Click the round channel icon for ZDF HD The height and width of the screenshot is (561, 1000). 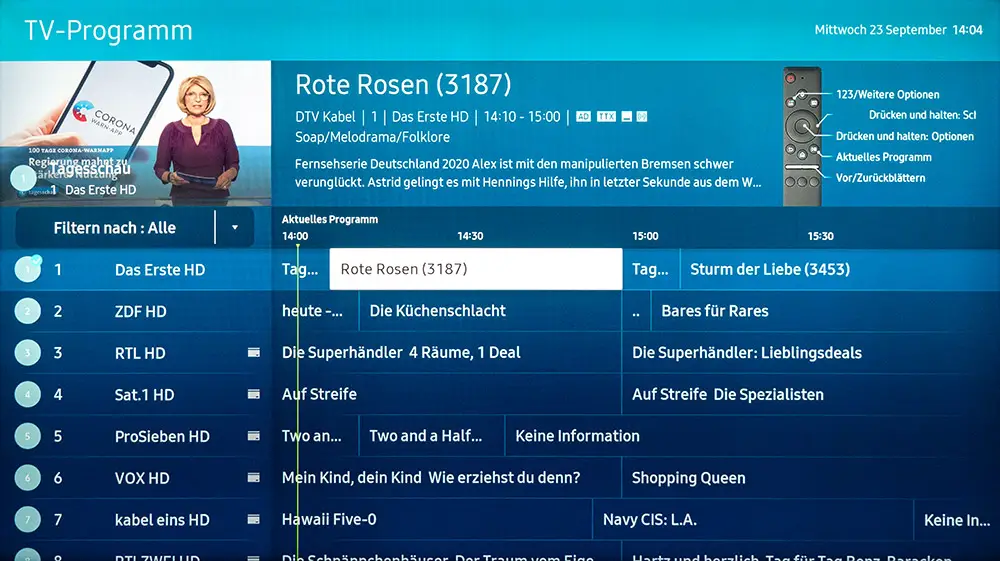[x=27, y=311]
